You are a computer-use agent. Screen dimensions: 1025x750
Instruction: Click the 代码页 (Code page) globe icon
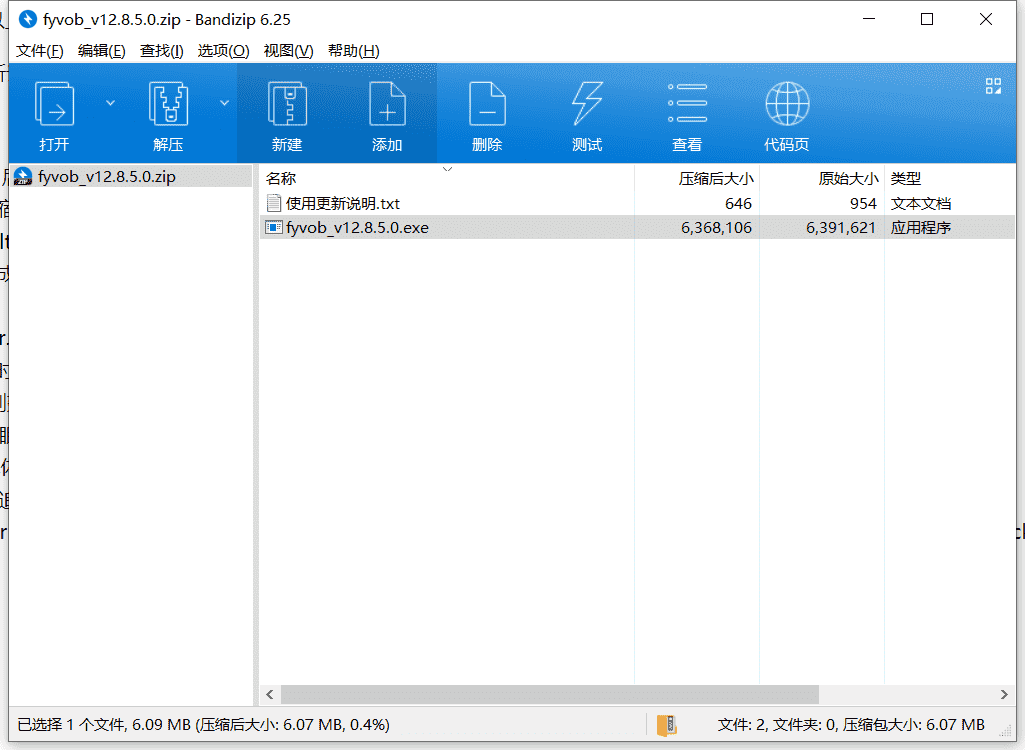(x=787, y=104)
